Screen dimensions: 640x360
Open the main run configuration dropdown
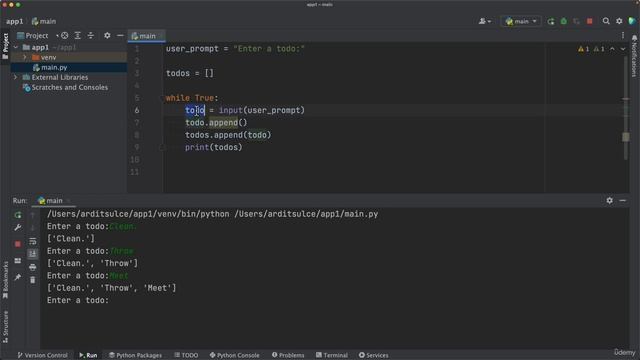point(521,21)
